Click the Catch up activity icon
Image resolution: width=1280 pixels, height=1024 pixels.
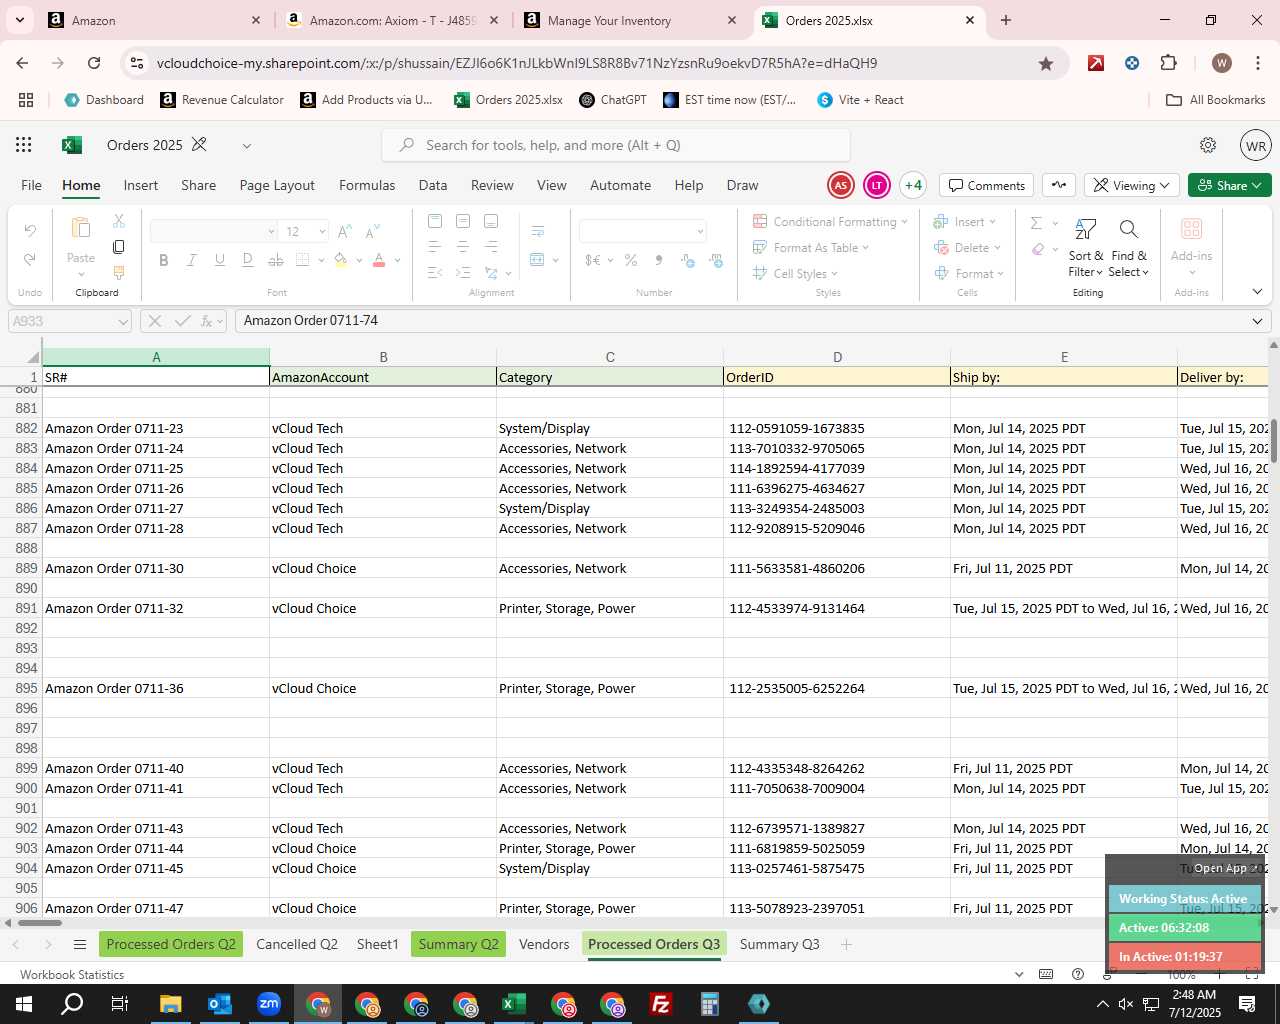pos(1059,185)
